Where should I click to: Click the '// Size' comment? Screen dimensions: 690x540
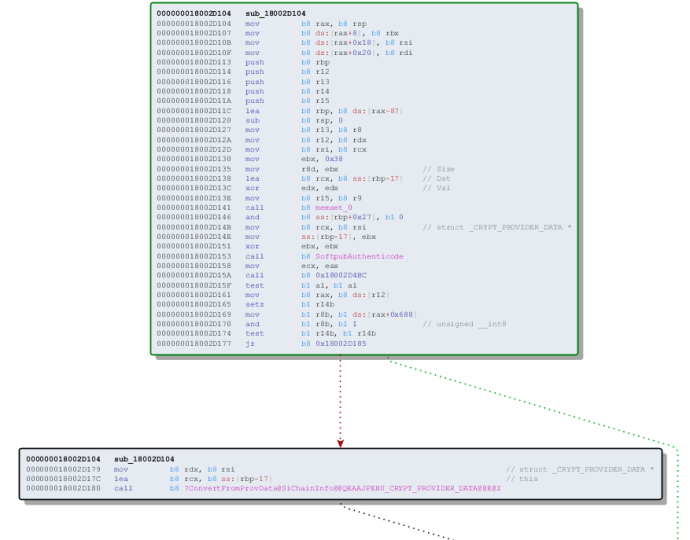tap(438, 169)
